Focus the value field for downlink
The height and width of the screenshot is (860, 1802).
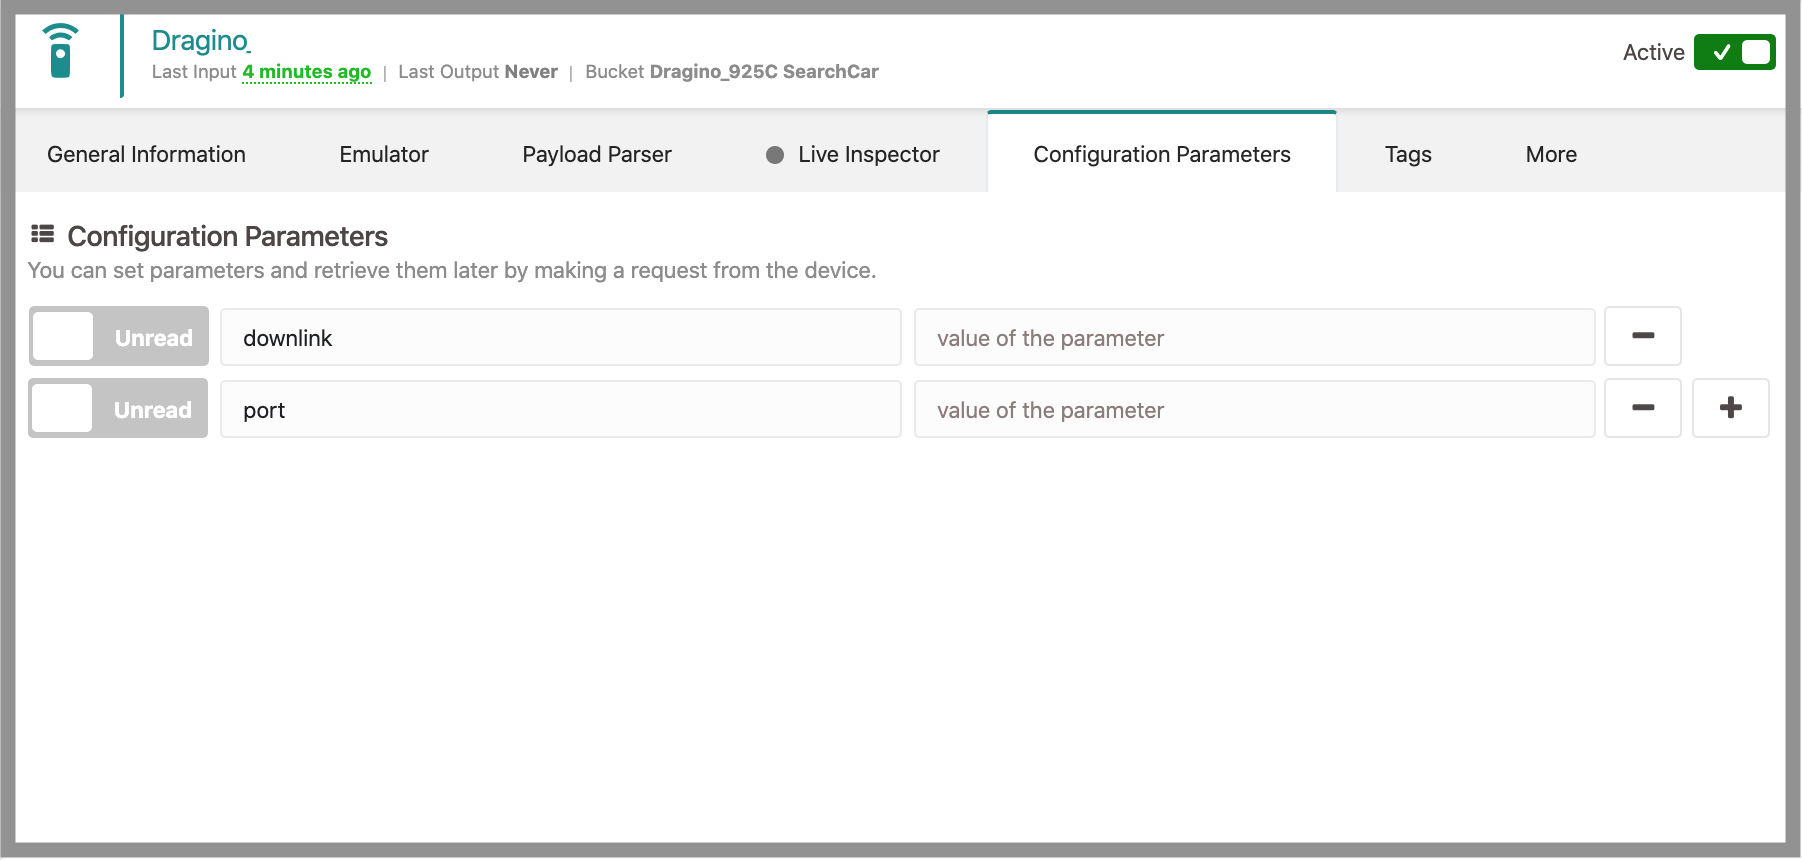point(1255,337)
